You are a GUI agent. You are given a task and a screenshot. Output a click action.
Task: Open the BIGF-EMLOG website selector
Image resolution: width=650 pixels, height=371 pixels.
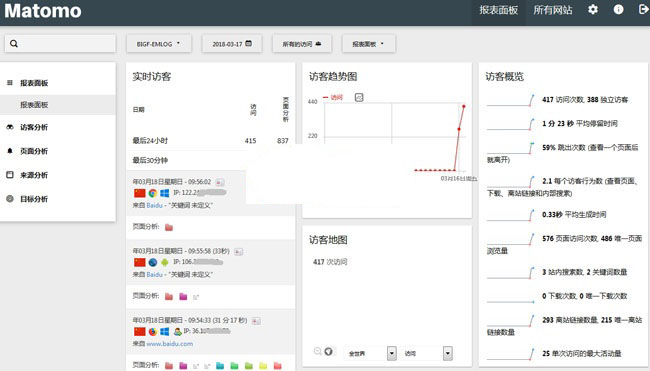[159, 44]
